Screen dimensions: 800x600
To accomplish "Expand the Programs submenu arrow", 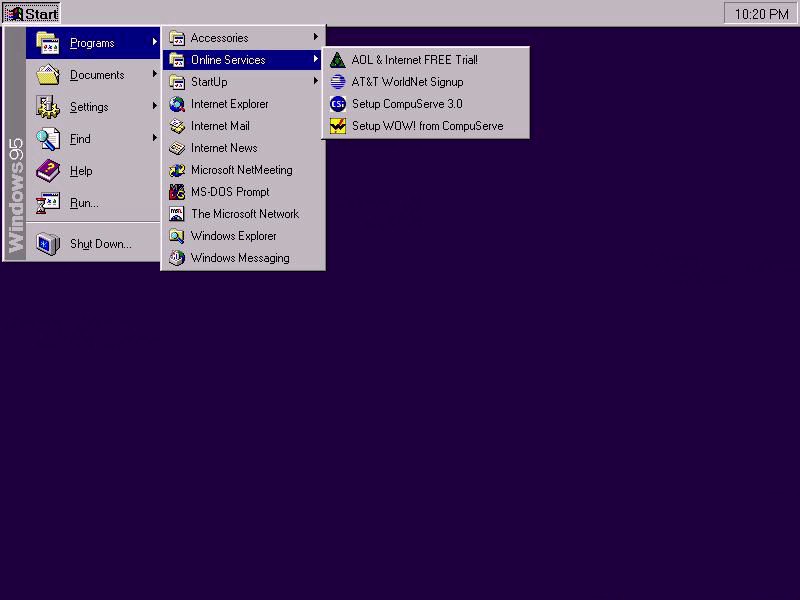I will tap(155, 42).
